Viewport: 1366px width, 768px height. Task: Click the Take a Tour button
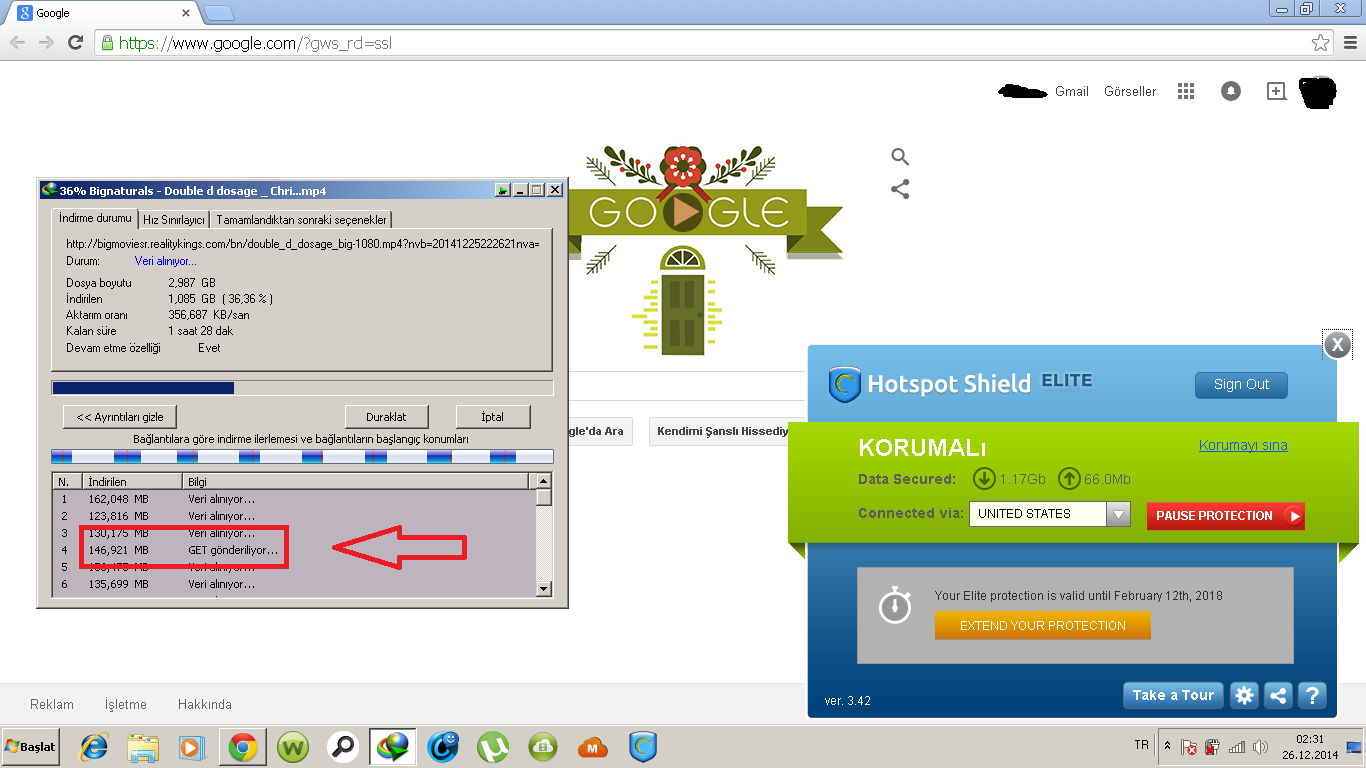tap(1173, 696)
